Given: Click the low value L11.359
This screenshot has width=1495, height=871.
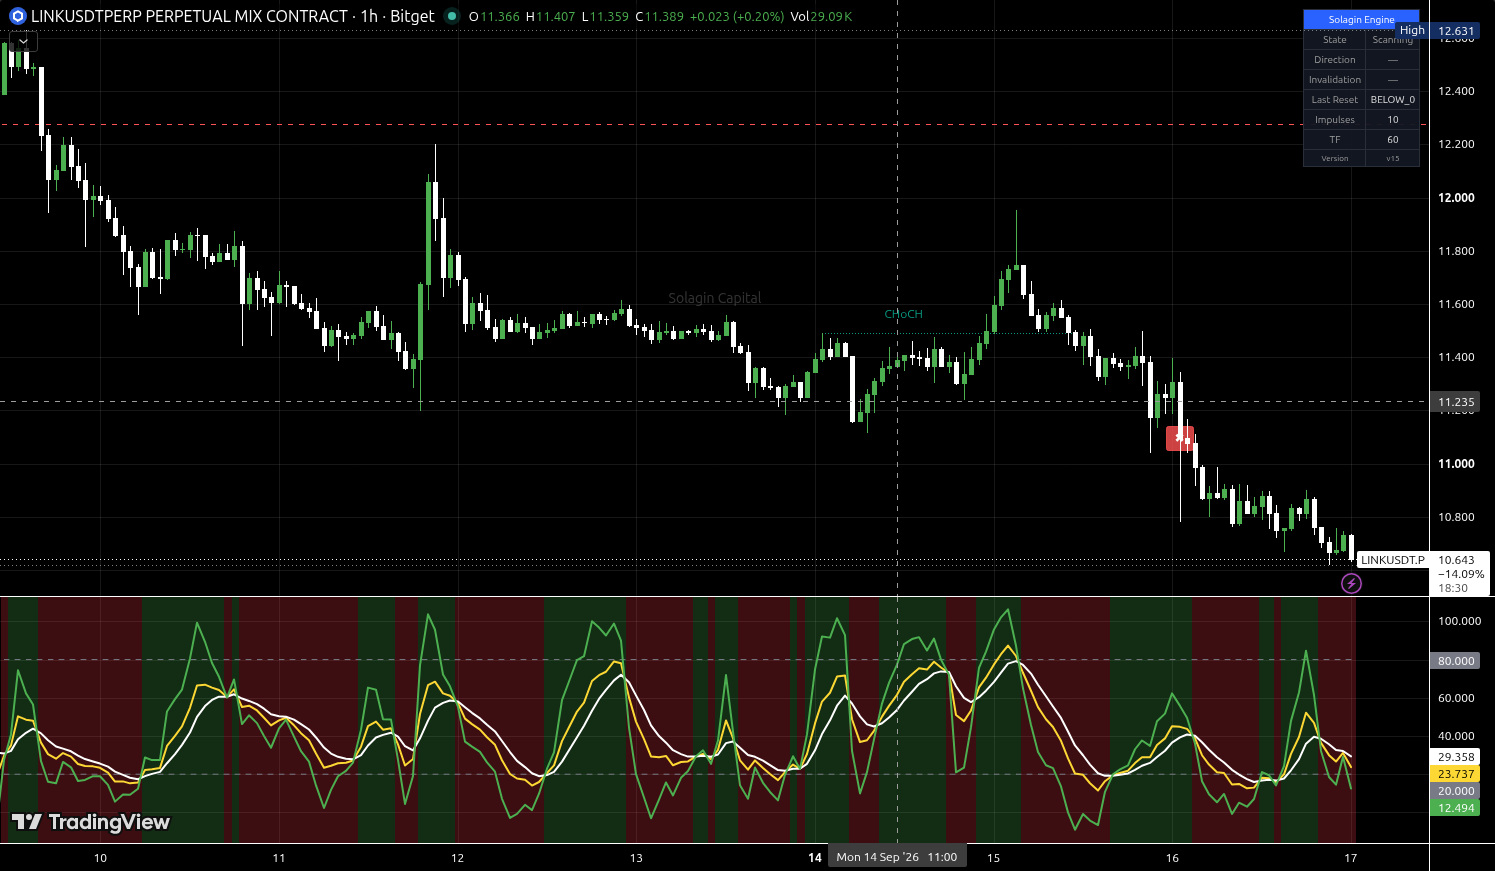Looking at the screenshot, I should coord(605,16).
